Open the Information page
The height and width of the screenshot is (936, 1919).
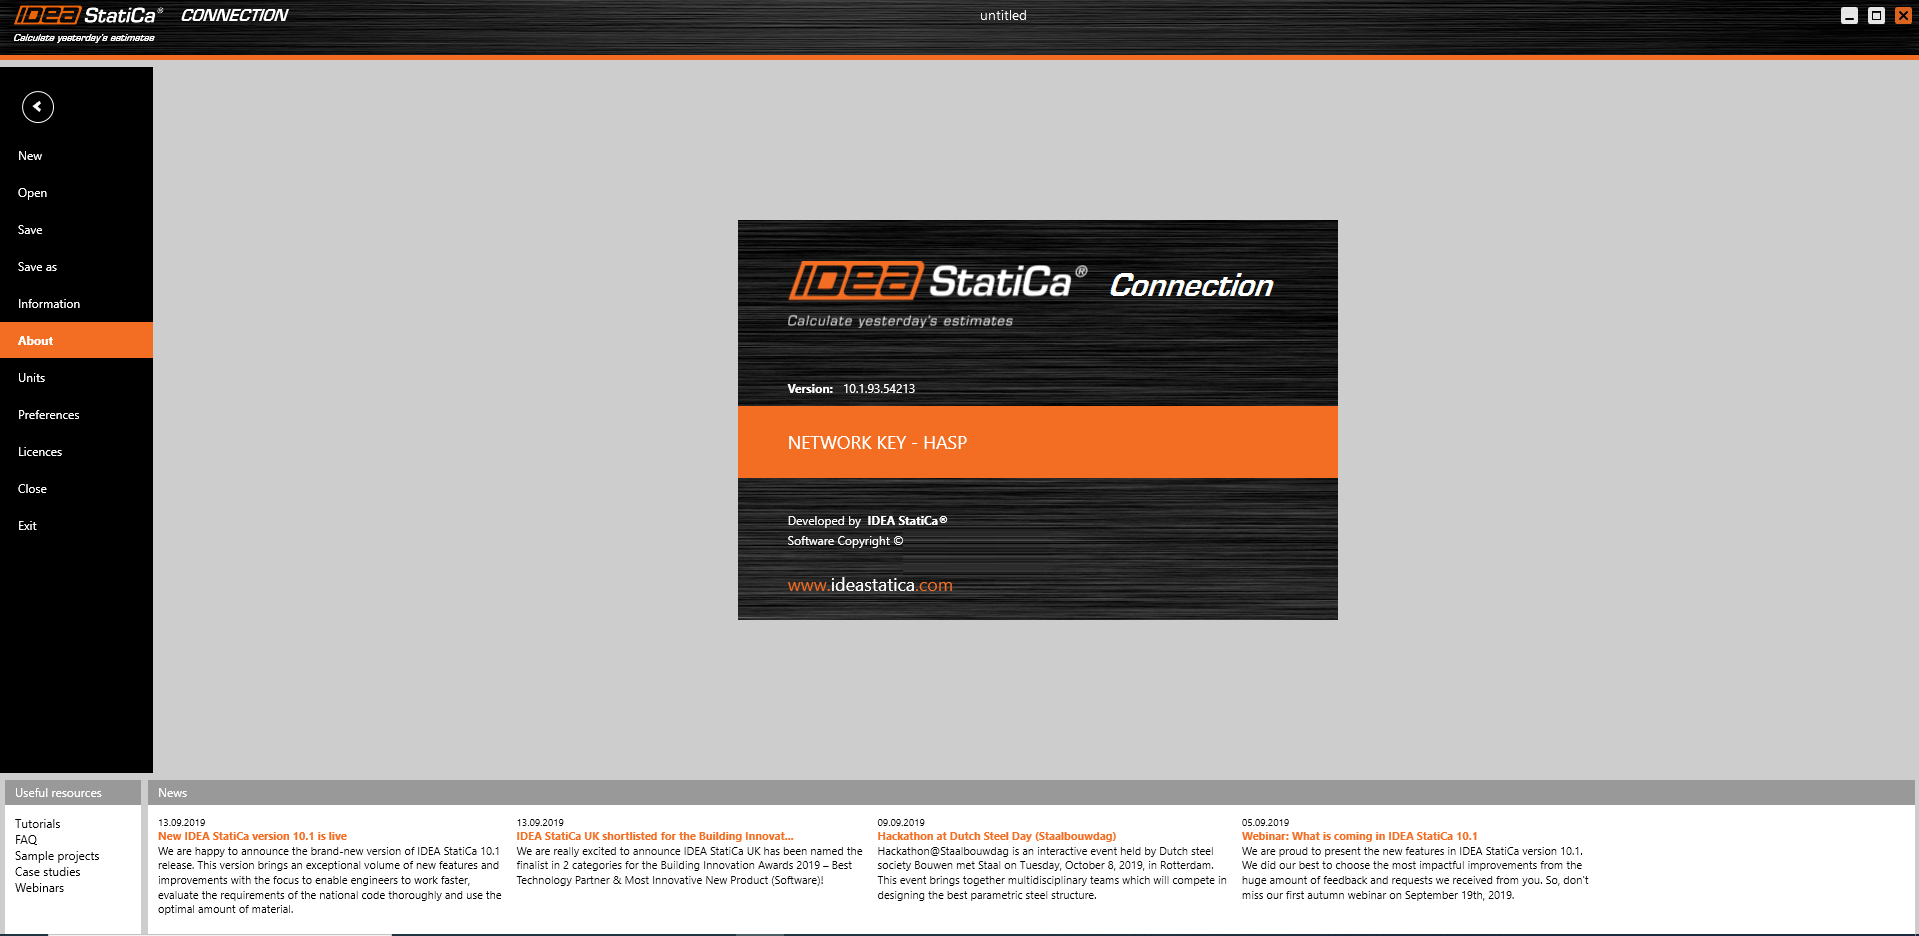(49, 304)
